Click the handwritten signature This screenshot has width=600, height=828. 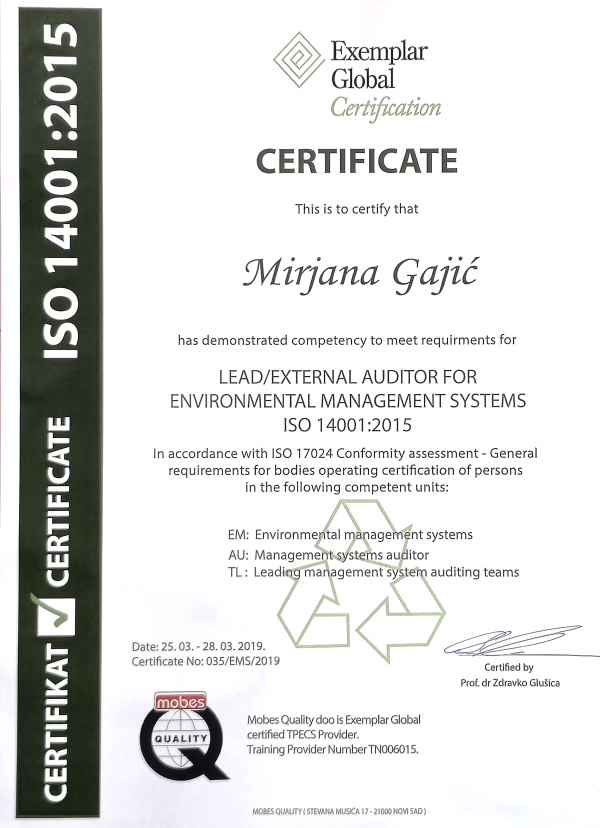[x=520, y=641]
